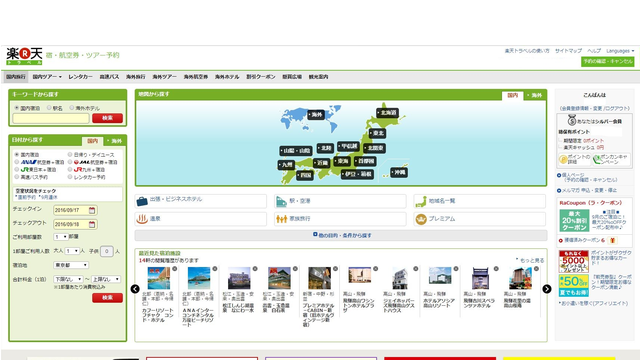Expand search by other purposes and conditions
Screen dimensions: 640x360
342,235
